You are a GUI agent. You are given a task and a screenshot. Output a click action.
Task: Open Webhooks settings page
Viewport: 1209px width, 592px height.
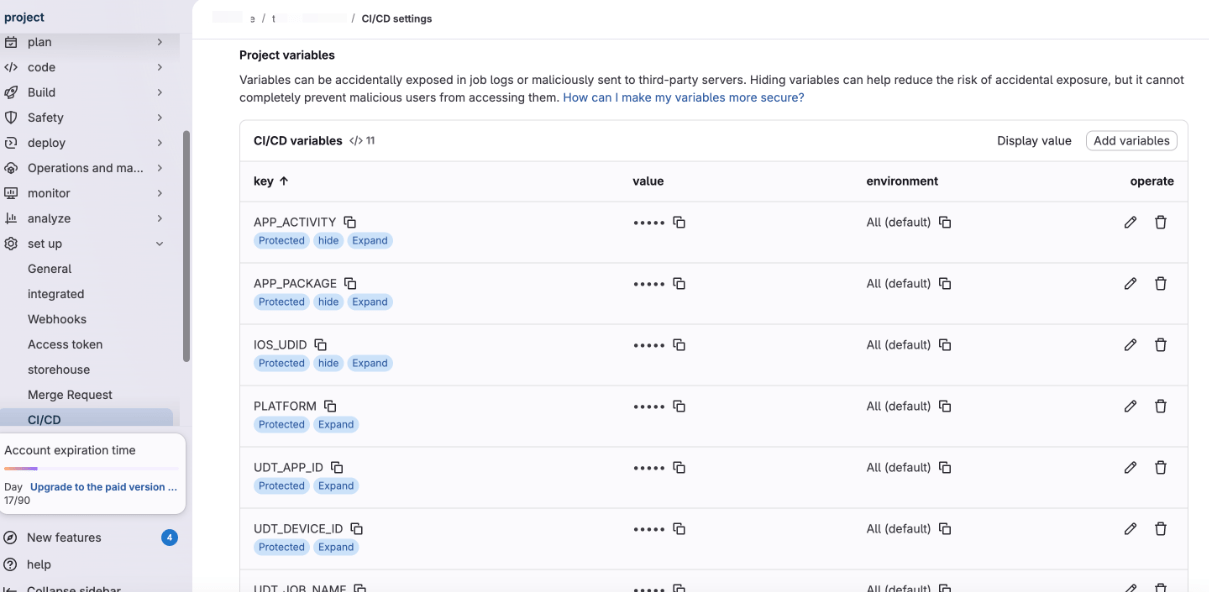pyautogui.click(x=57, y=319)
